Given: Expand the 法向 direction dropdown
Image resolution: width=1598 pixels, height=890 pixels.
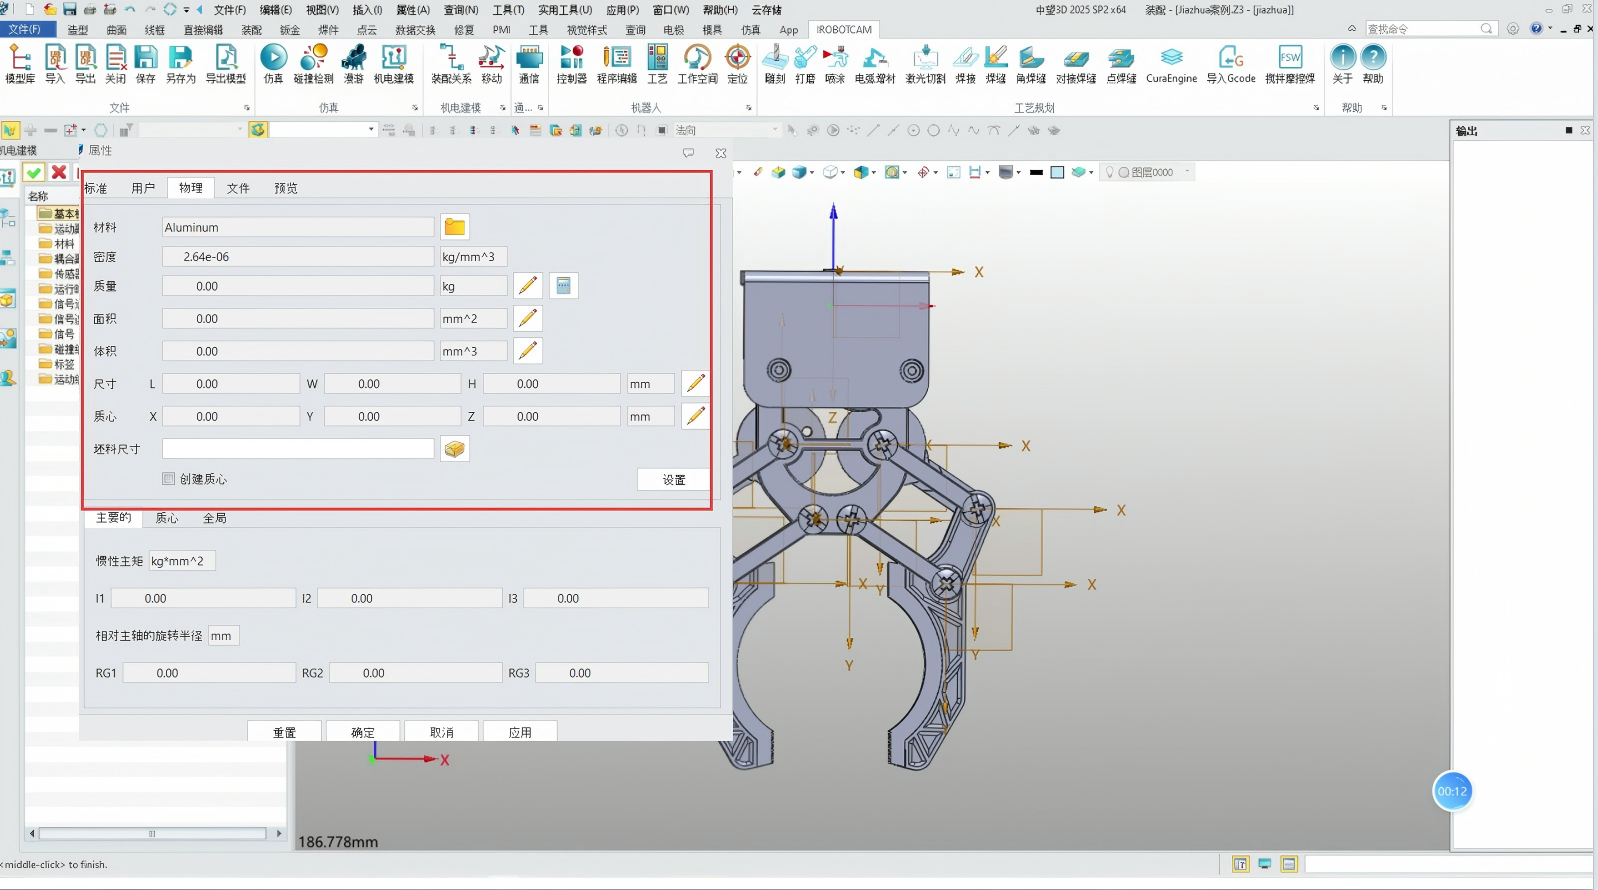Looking at the screenshot, I should click(774, 130).
